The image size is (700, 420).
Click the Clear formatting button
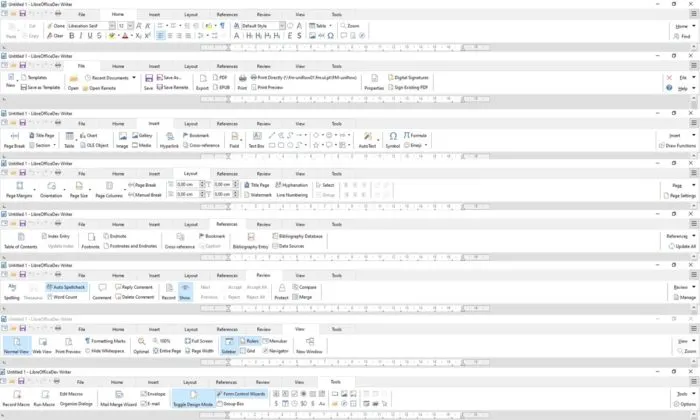point(55,36)
